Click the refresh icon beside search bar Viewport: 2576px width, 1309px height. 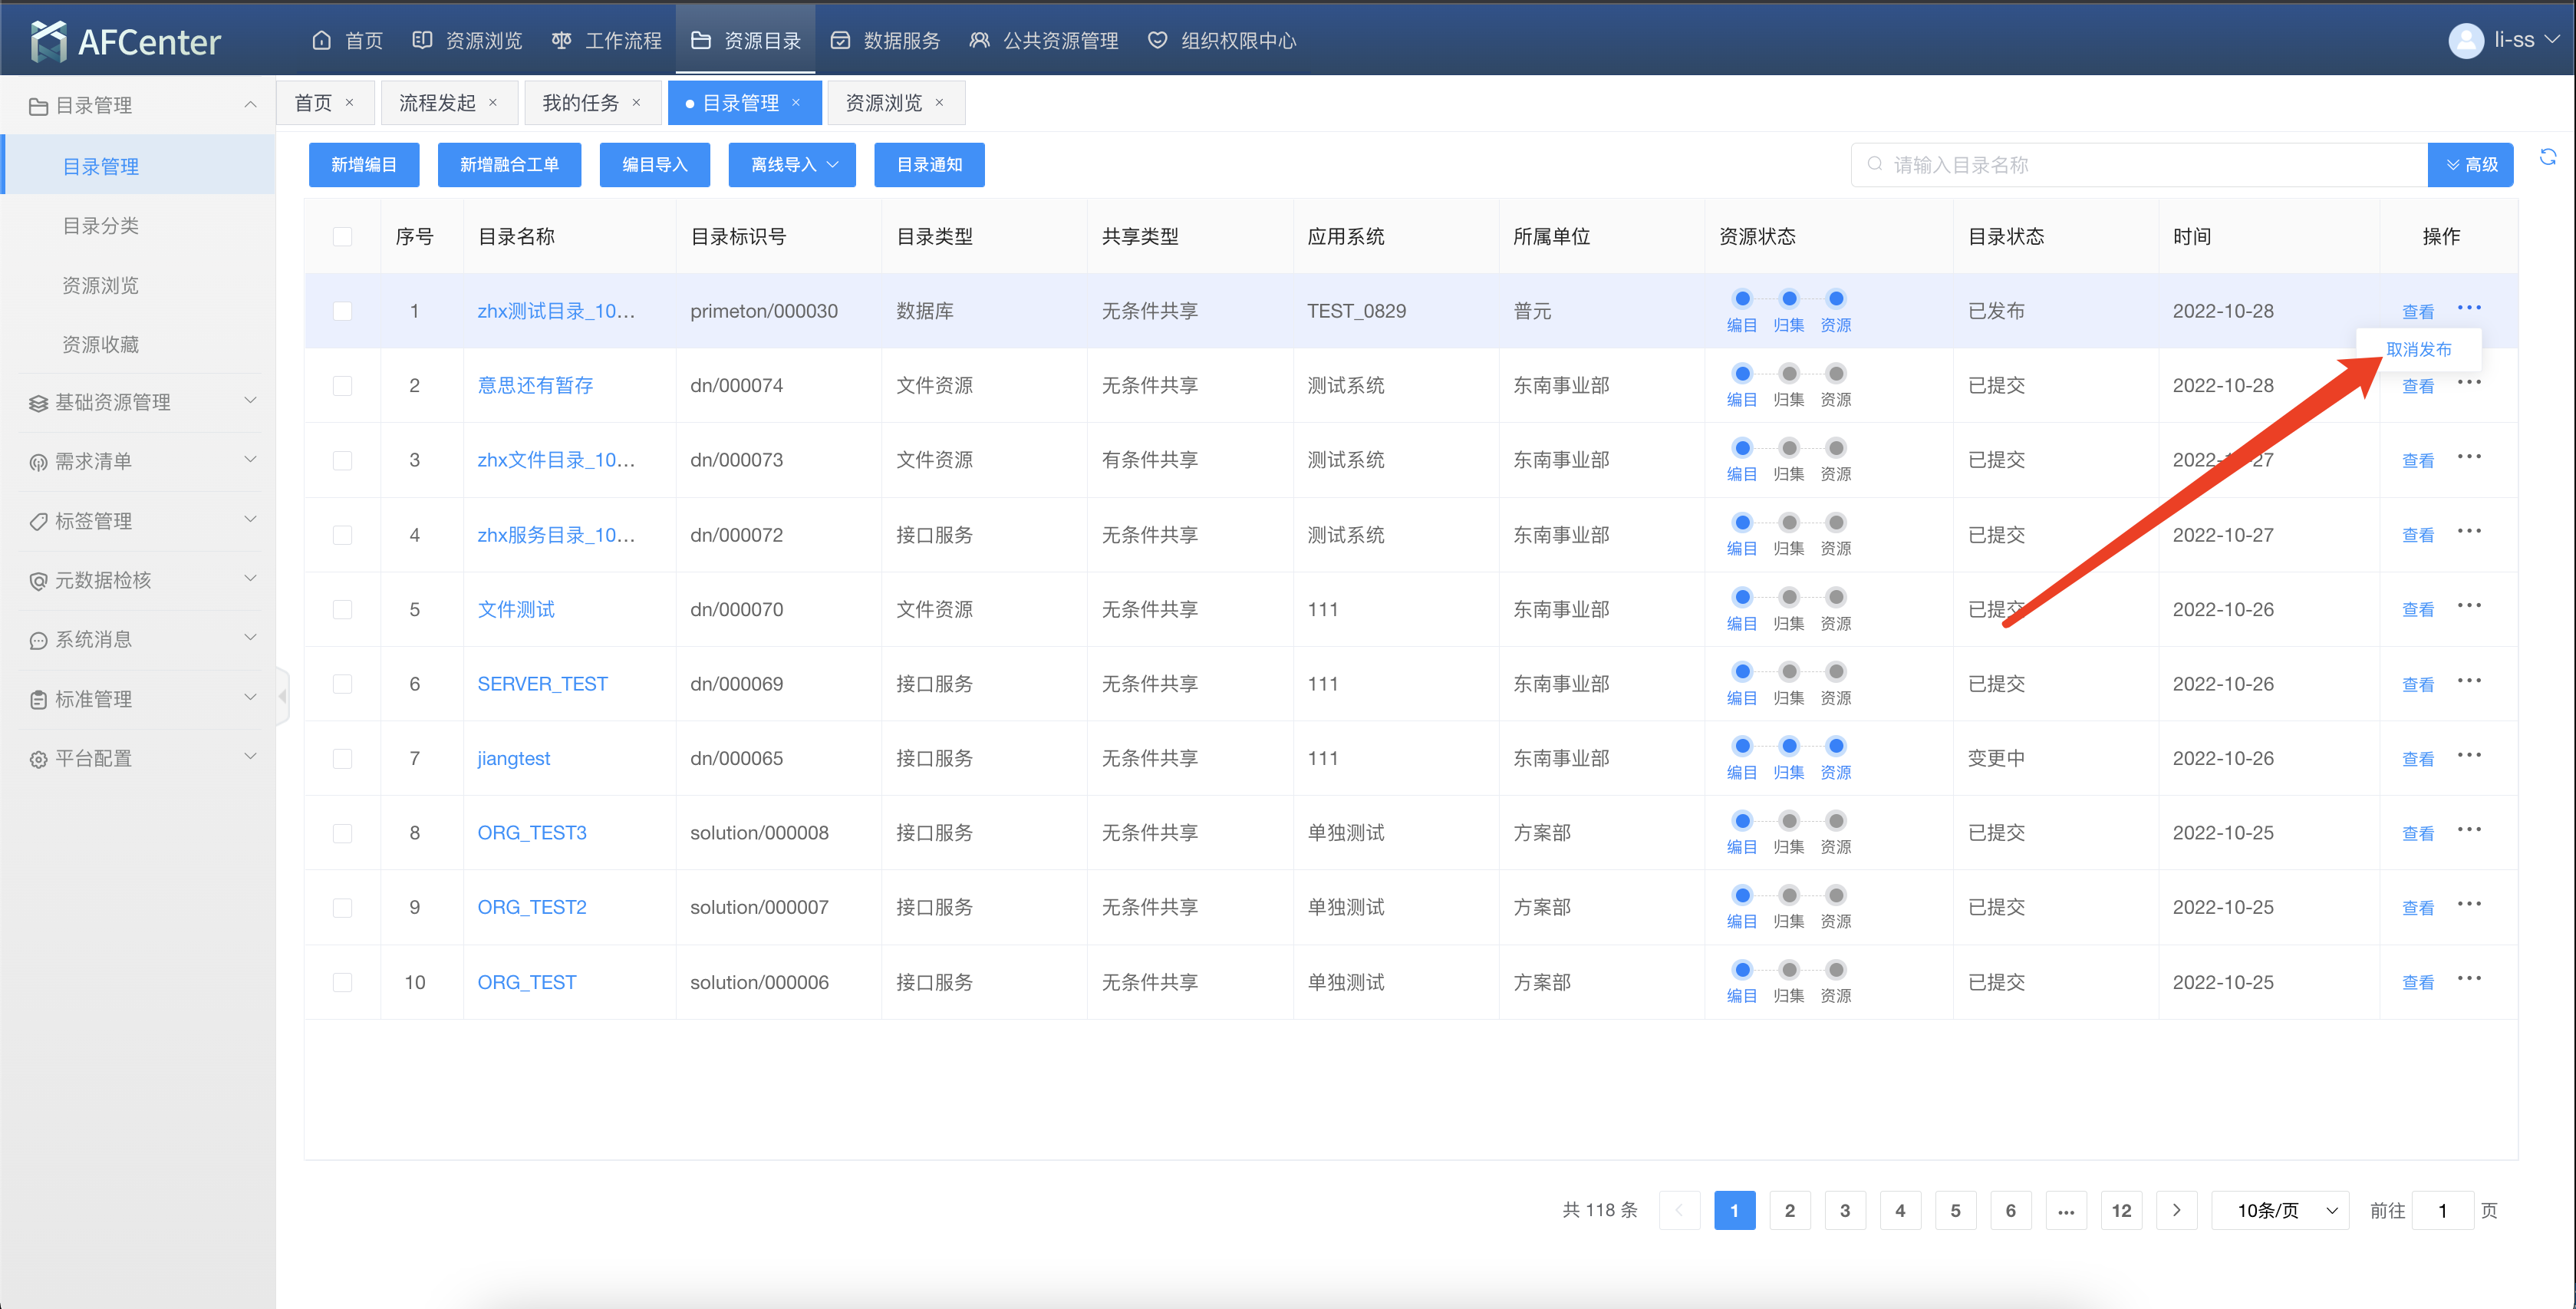(x=2547, y=157)
